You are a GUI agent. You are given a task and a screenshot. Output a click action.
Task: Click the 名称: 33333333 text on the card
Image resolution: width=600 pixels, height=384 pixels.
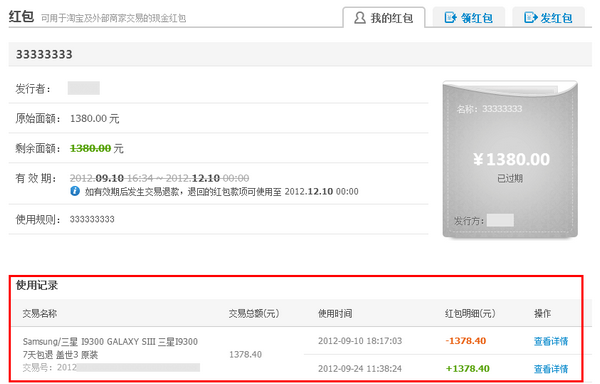489,109
